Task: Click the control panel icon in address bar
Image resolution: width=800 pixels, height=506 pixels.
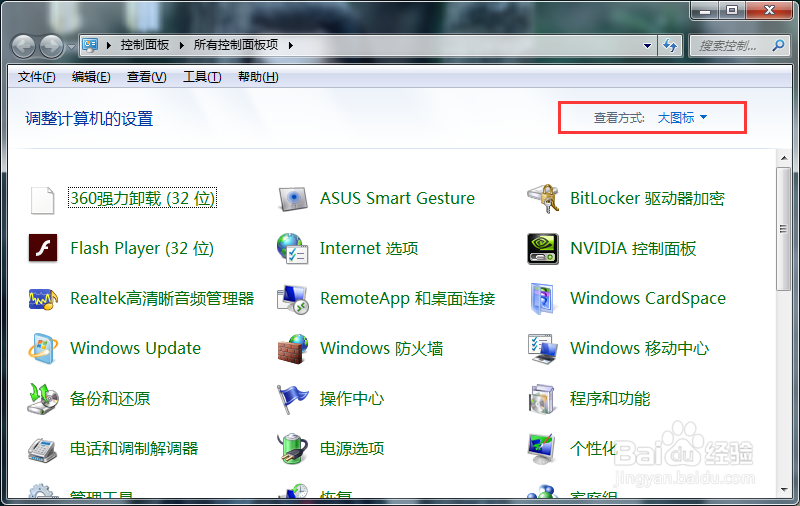Action: pyautogui.click(x=90, y=45)
